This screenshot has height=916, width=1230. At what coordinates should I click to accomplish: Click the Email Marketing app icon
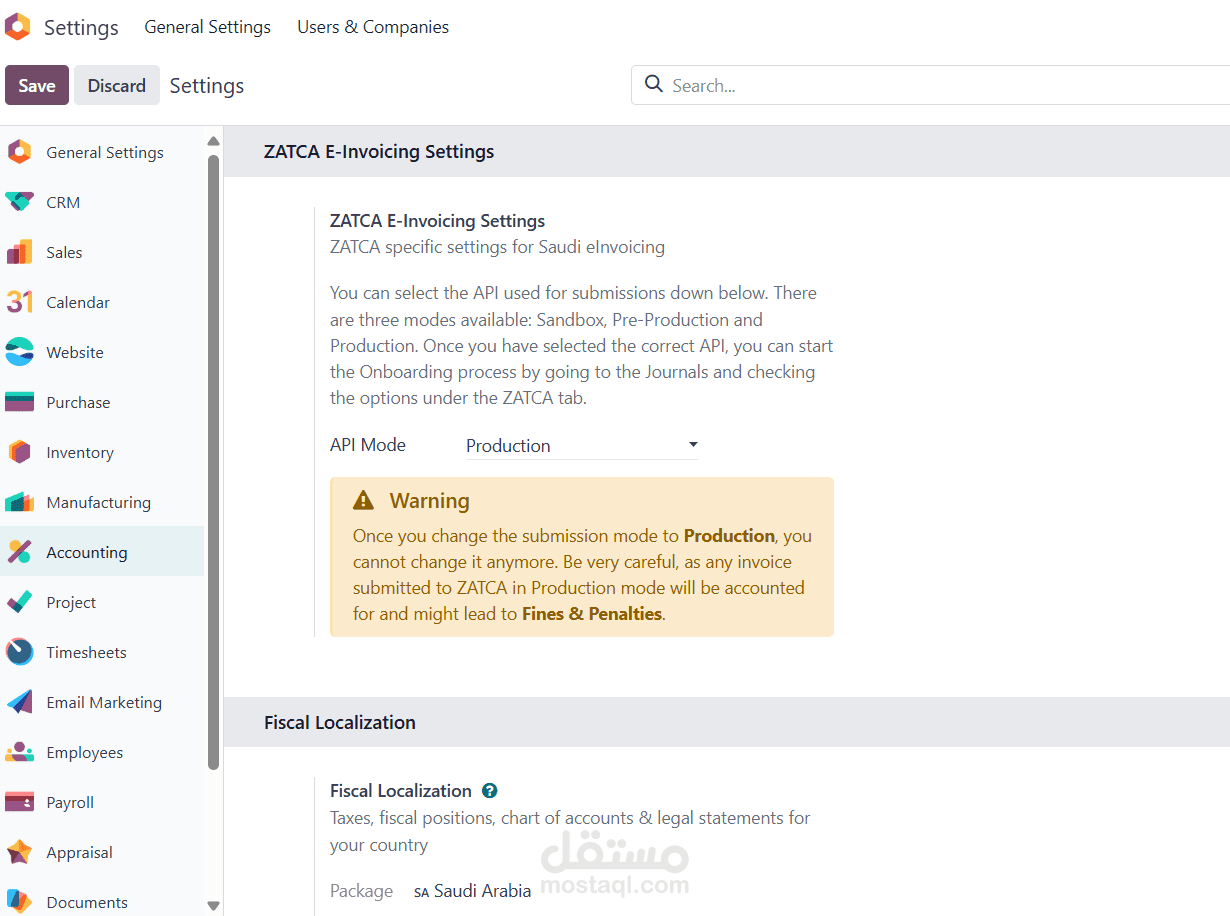[x=19, y=702]
